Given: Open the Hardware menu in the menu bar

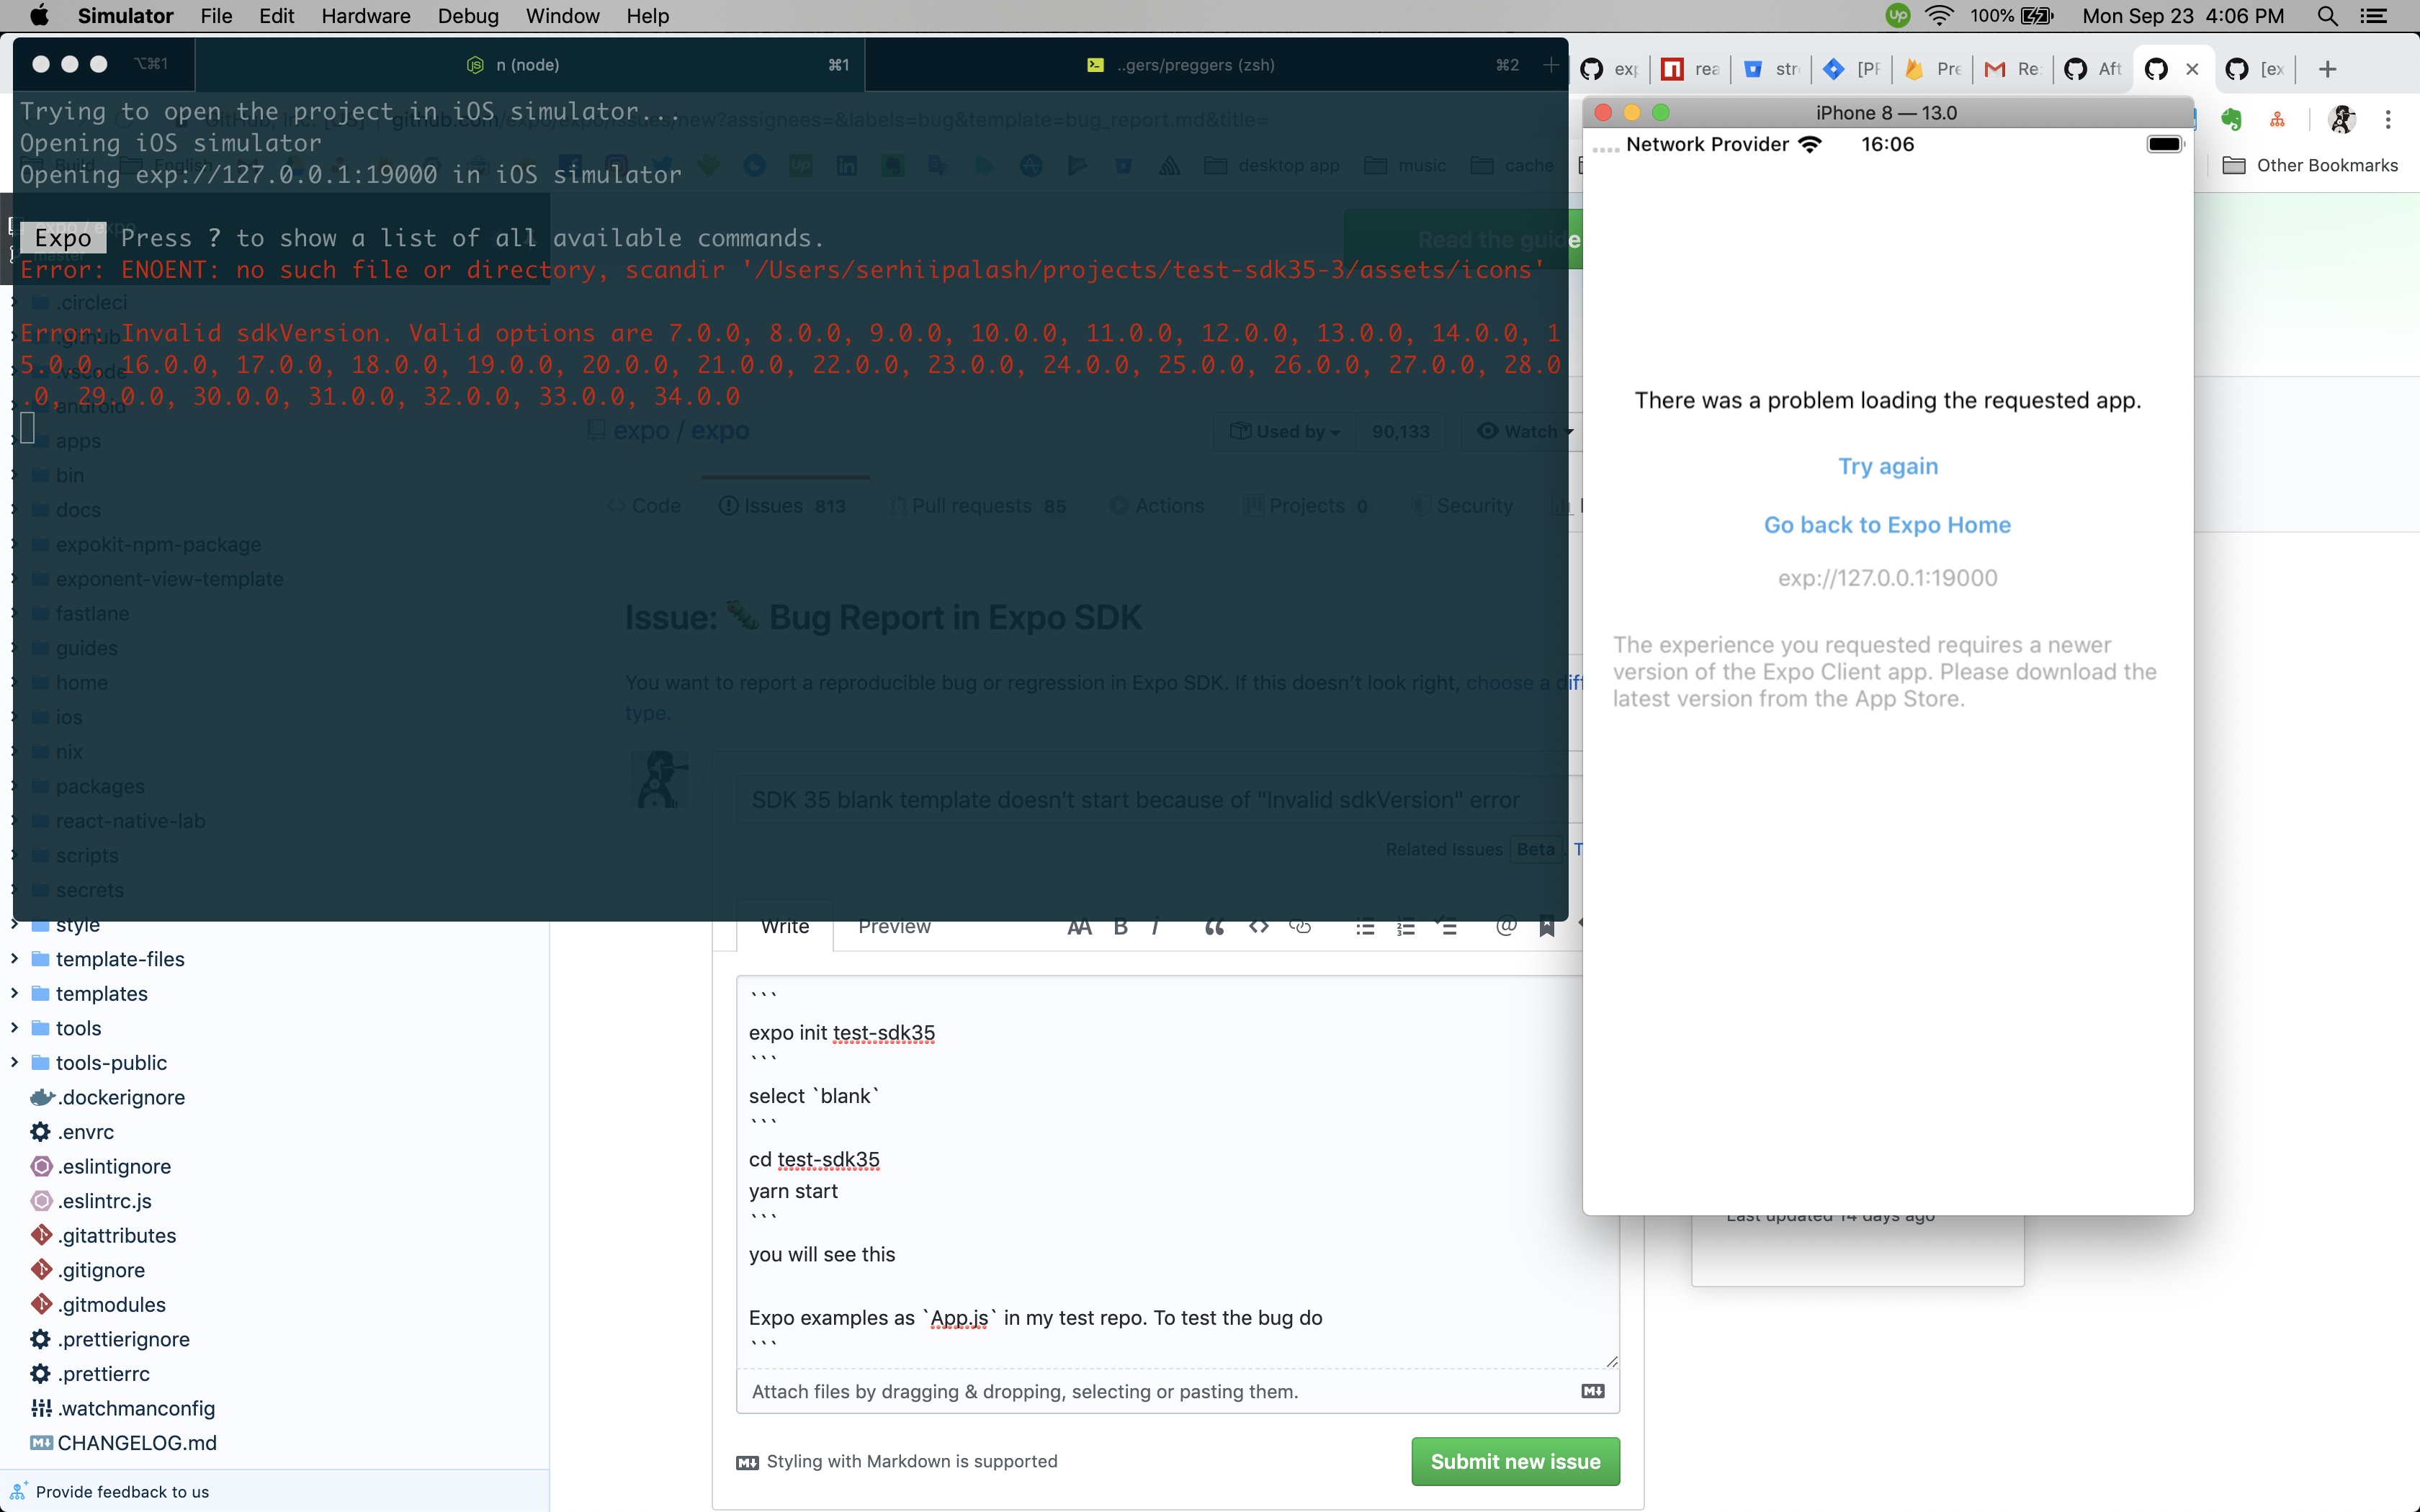Looking at the screenshot, I should tap(365, 16).
